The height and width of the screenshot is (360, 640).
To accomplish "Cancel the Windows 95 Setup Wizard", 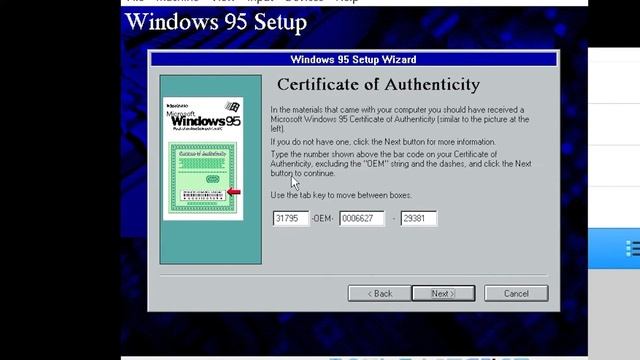I will click(x=516, y=293).
